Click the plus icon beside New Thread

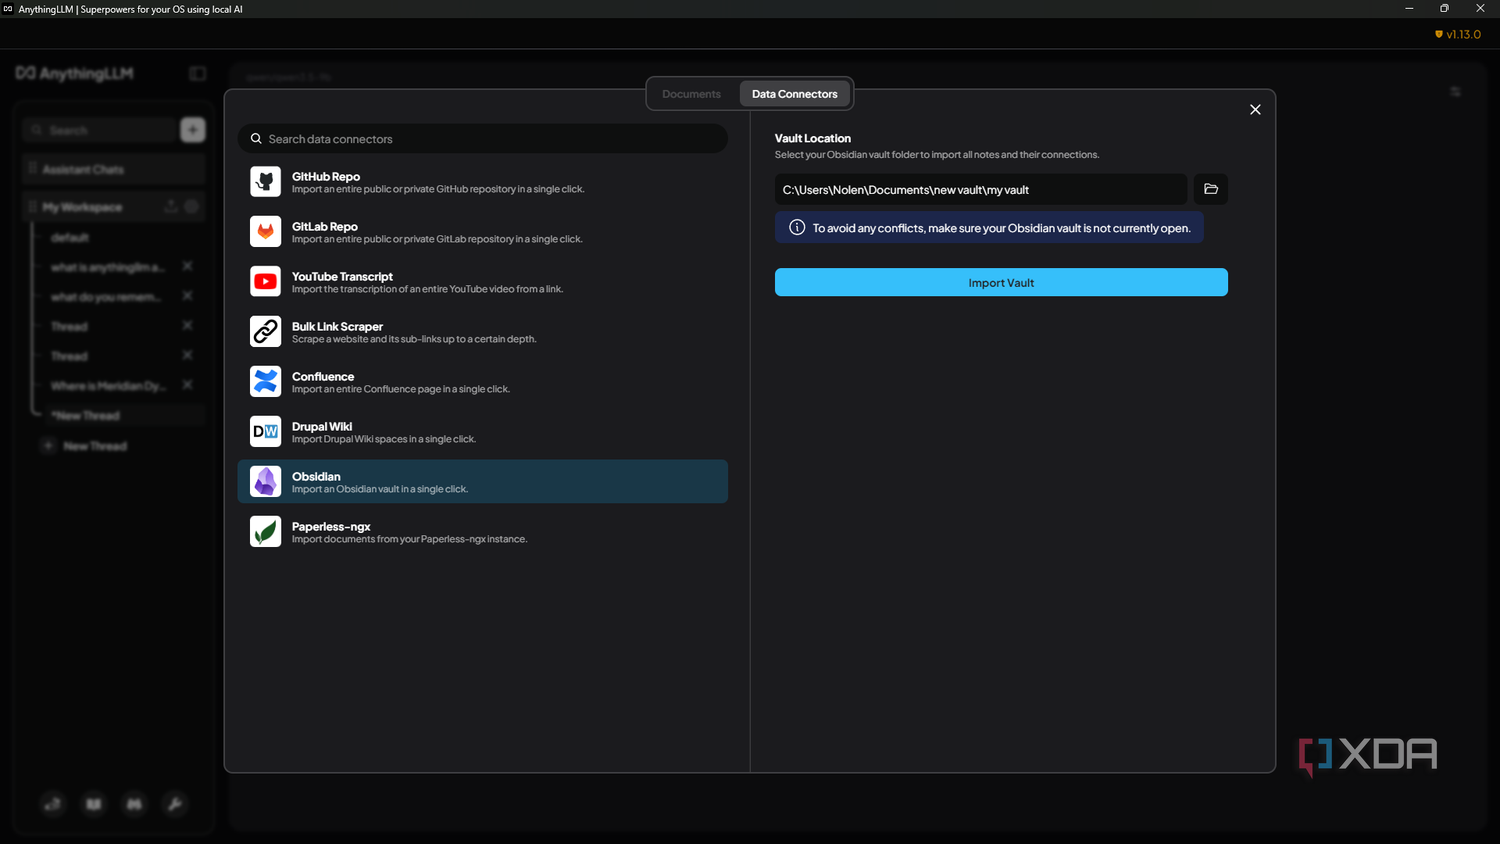point(48,445)
